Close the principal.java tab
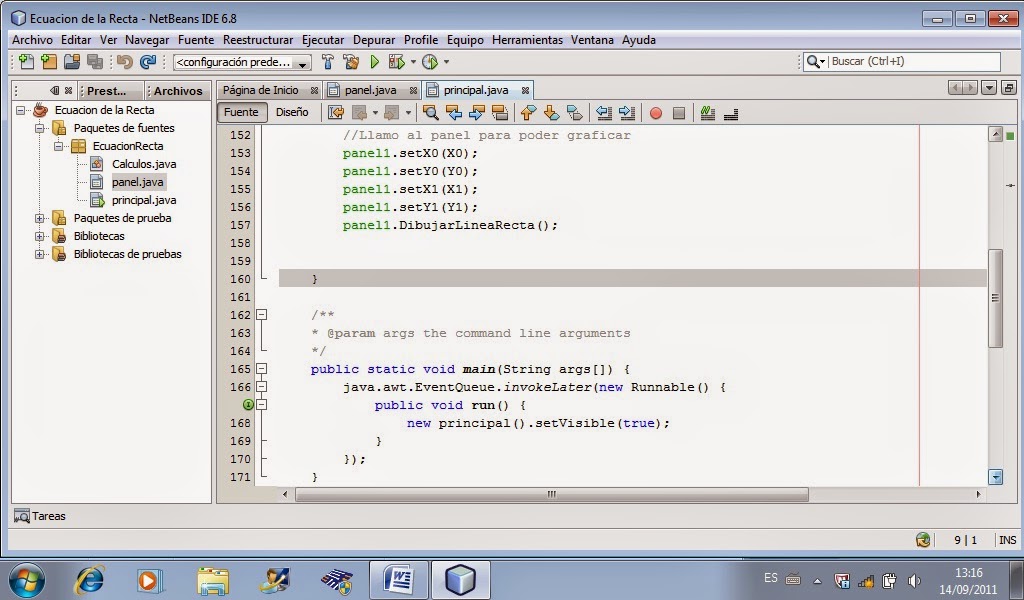 (525, 91)
